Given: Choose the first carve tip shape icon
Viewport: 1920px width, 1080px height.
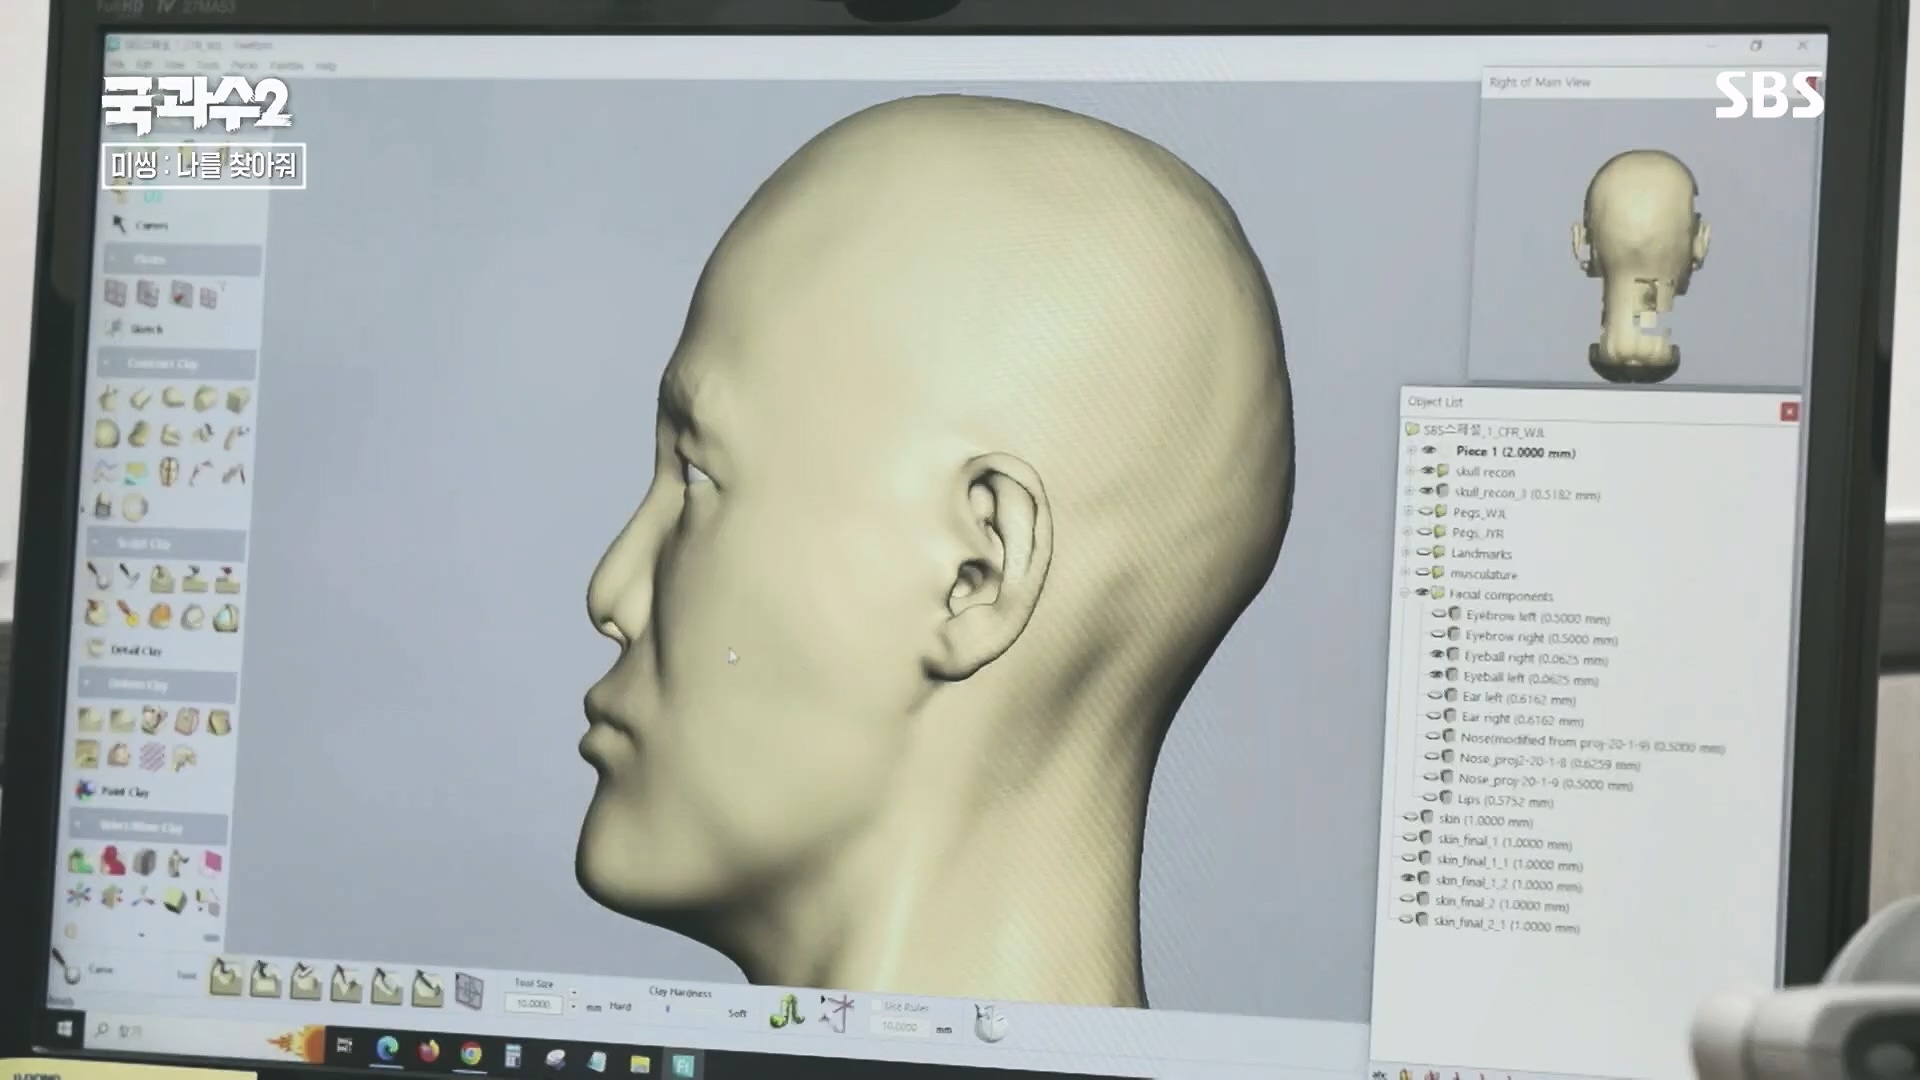Looking at the screenshot, I should coord(225,977).
